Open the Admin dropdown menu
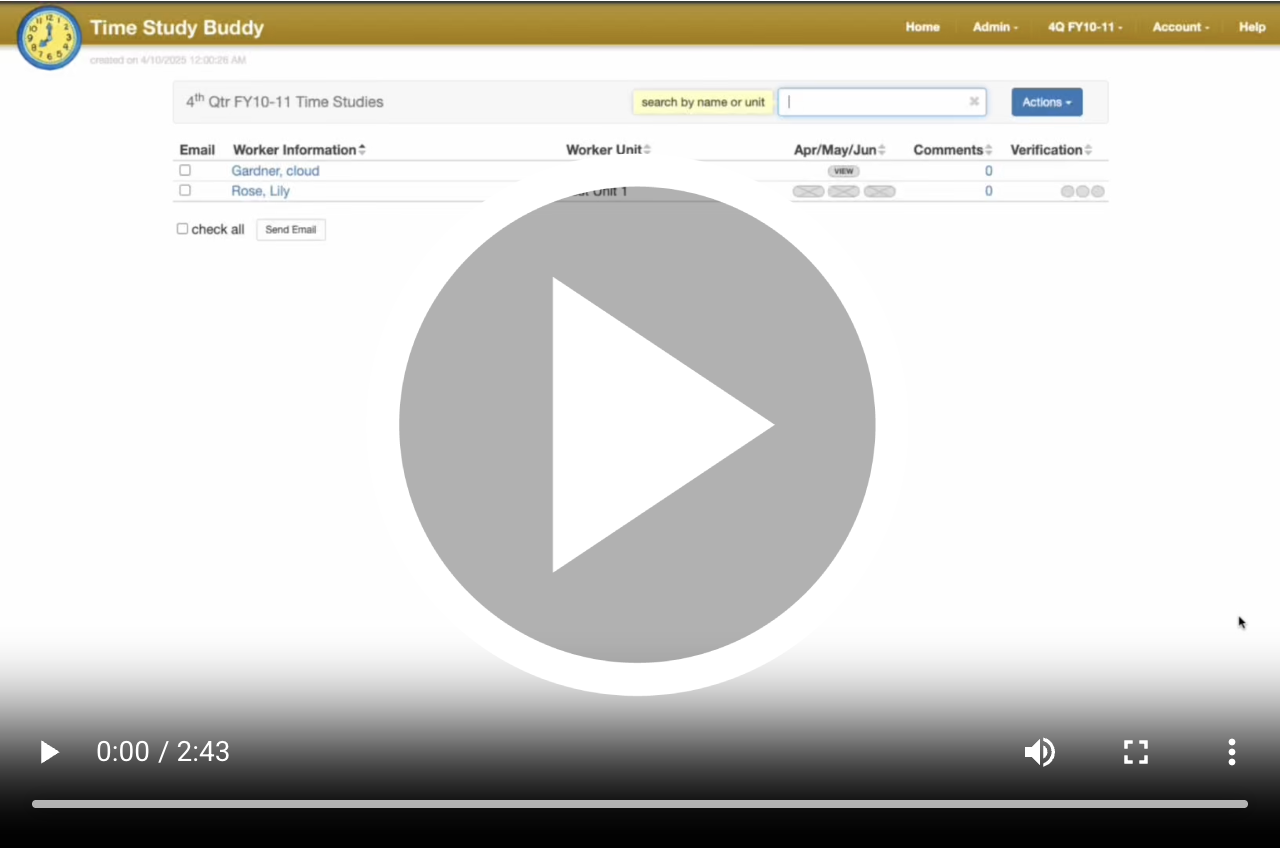Viewport: 1280px width, 848px height. click(x=995, y=27)
